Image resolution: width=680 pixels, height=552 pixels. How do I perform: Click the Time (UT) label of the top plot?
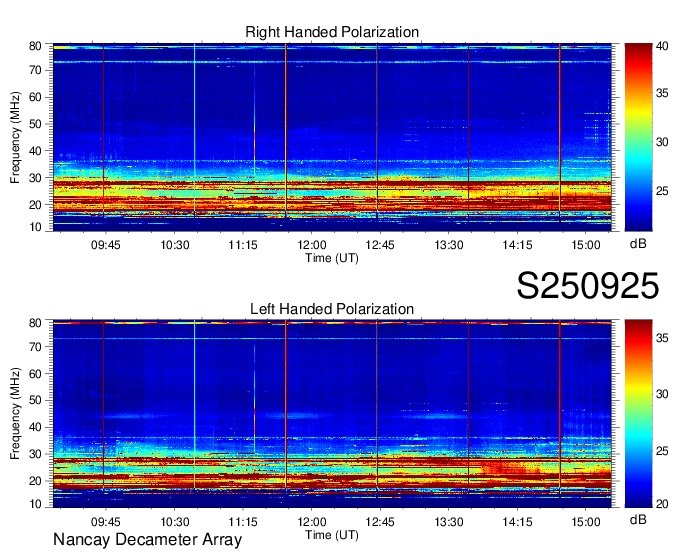331,257
